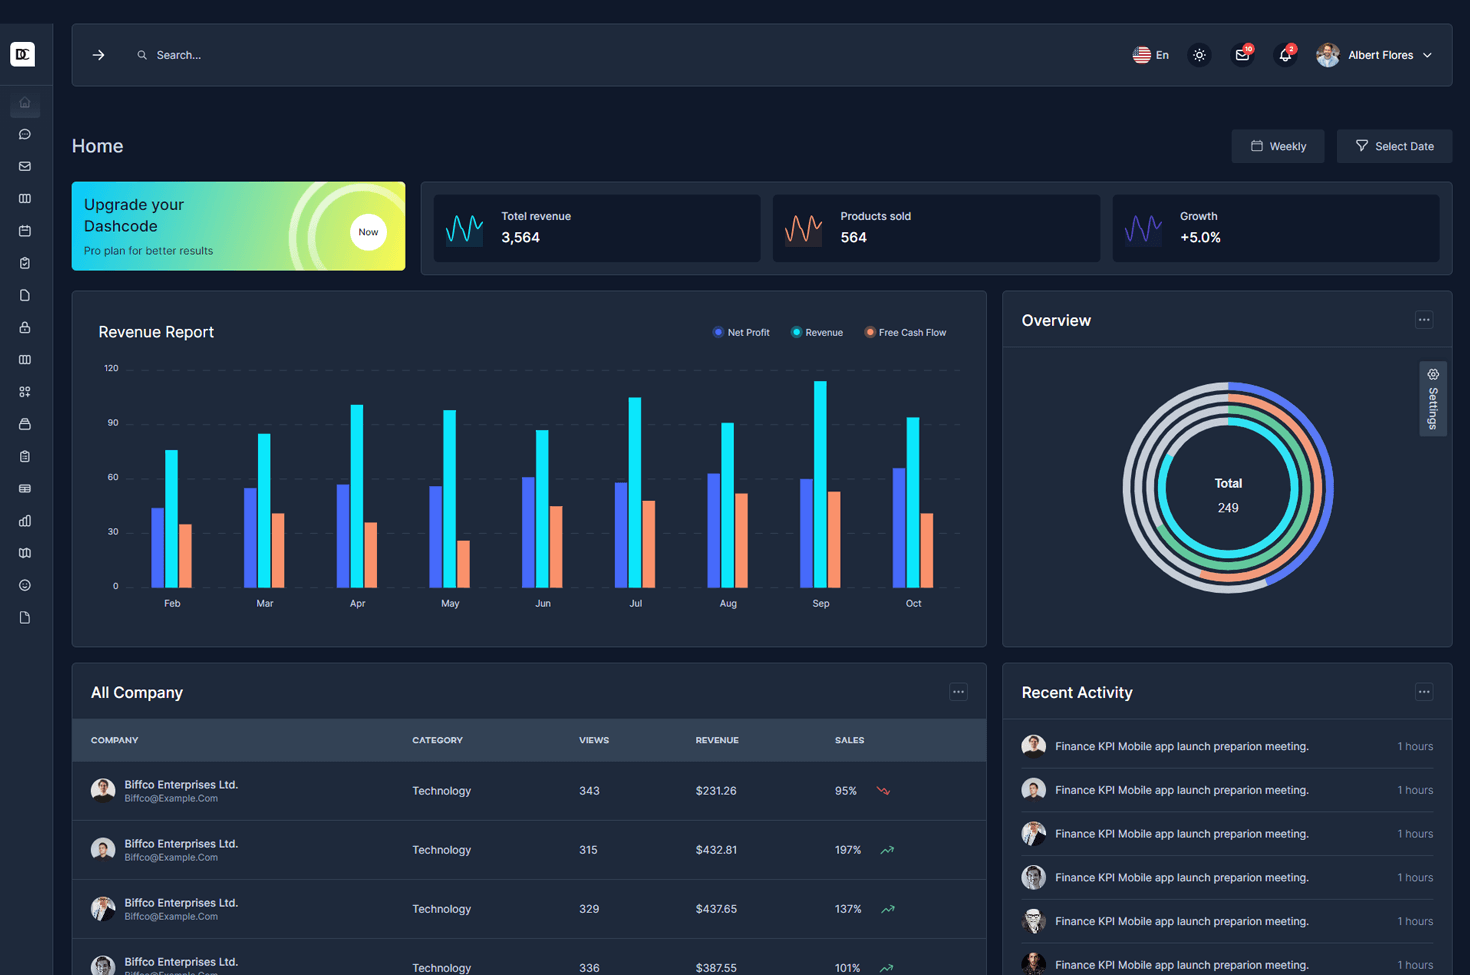
Task: Click the orange May free cash flow bar
Action: 463,564
